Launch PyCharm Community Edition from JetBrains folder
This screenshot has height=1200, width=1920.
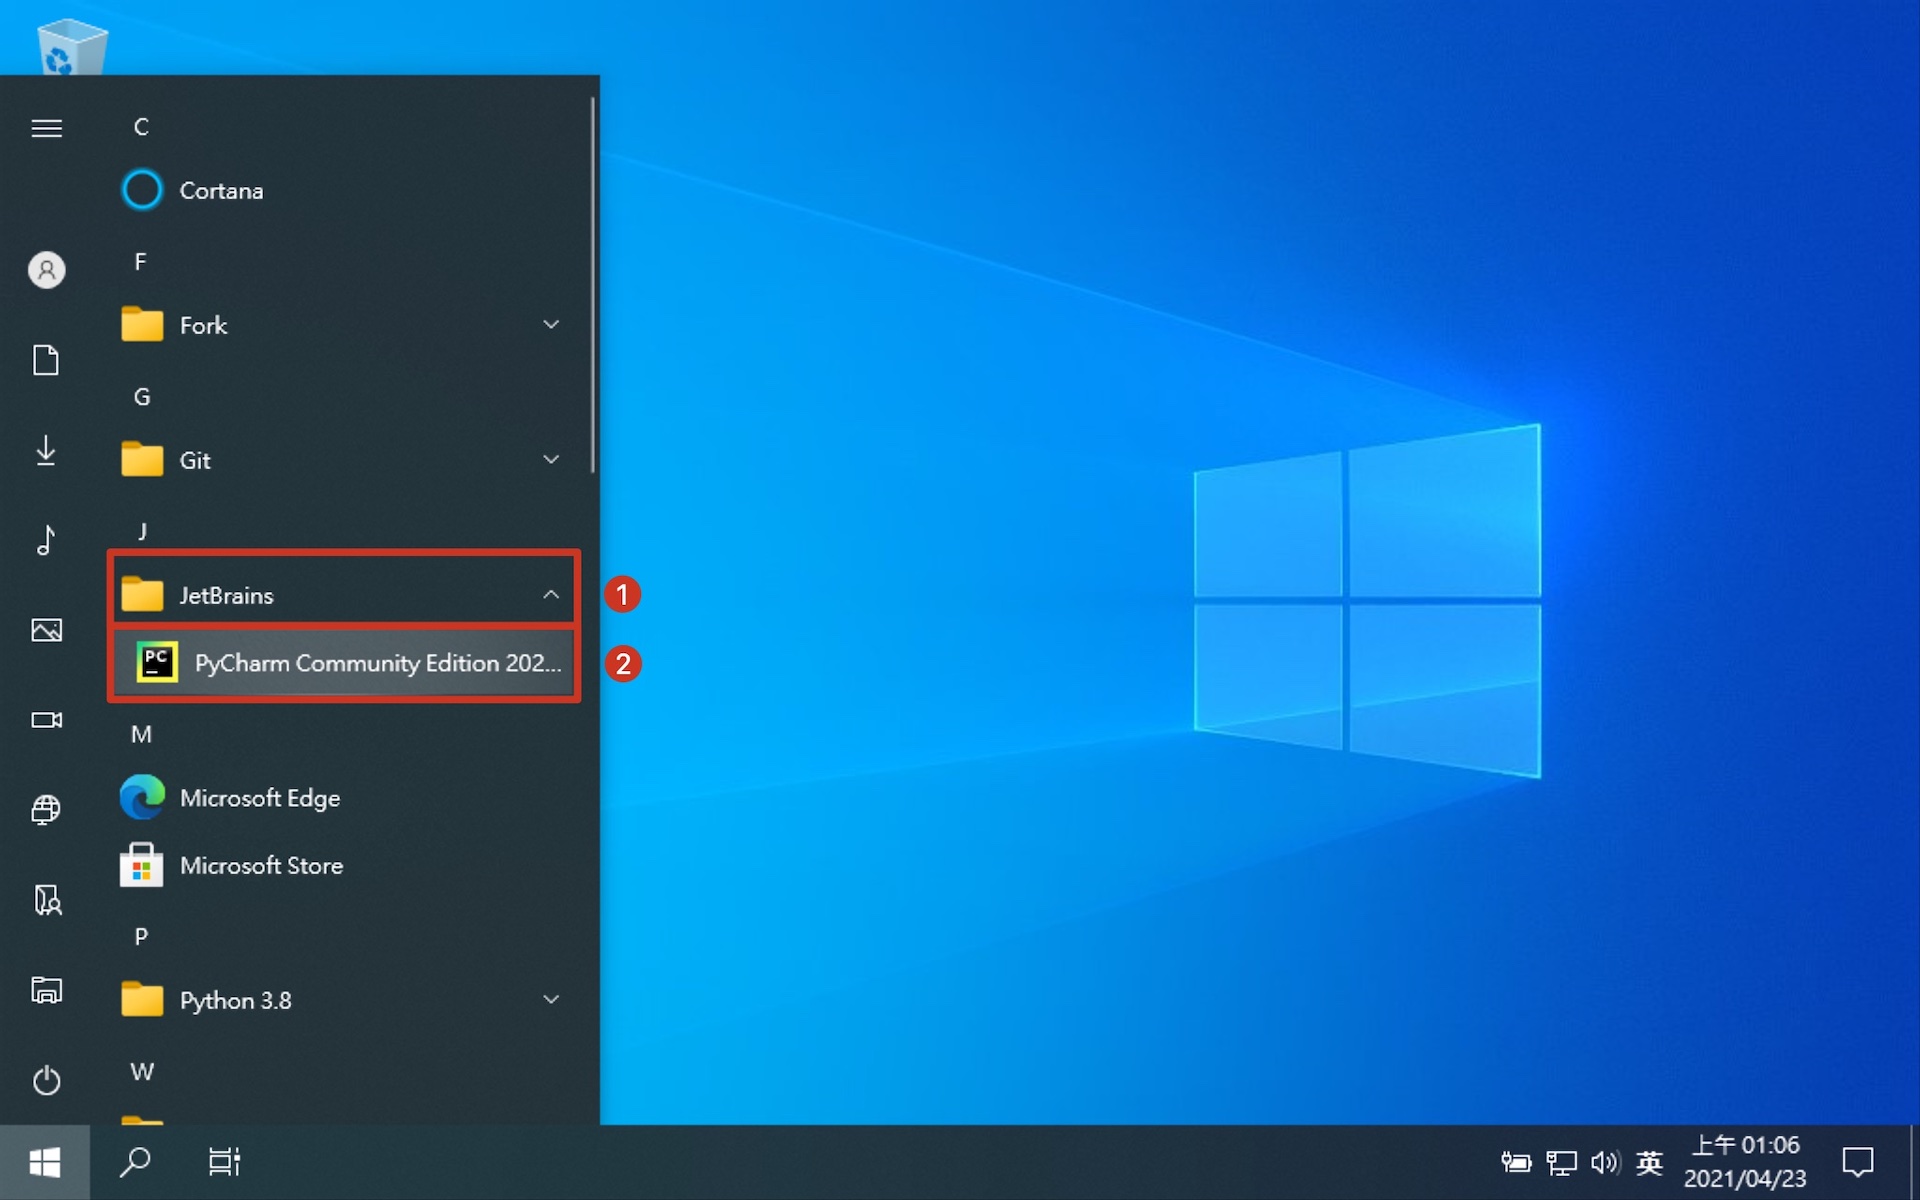pyautogui.click(x=344, y=662)
